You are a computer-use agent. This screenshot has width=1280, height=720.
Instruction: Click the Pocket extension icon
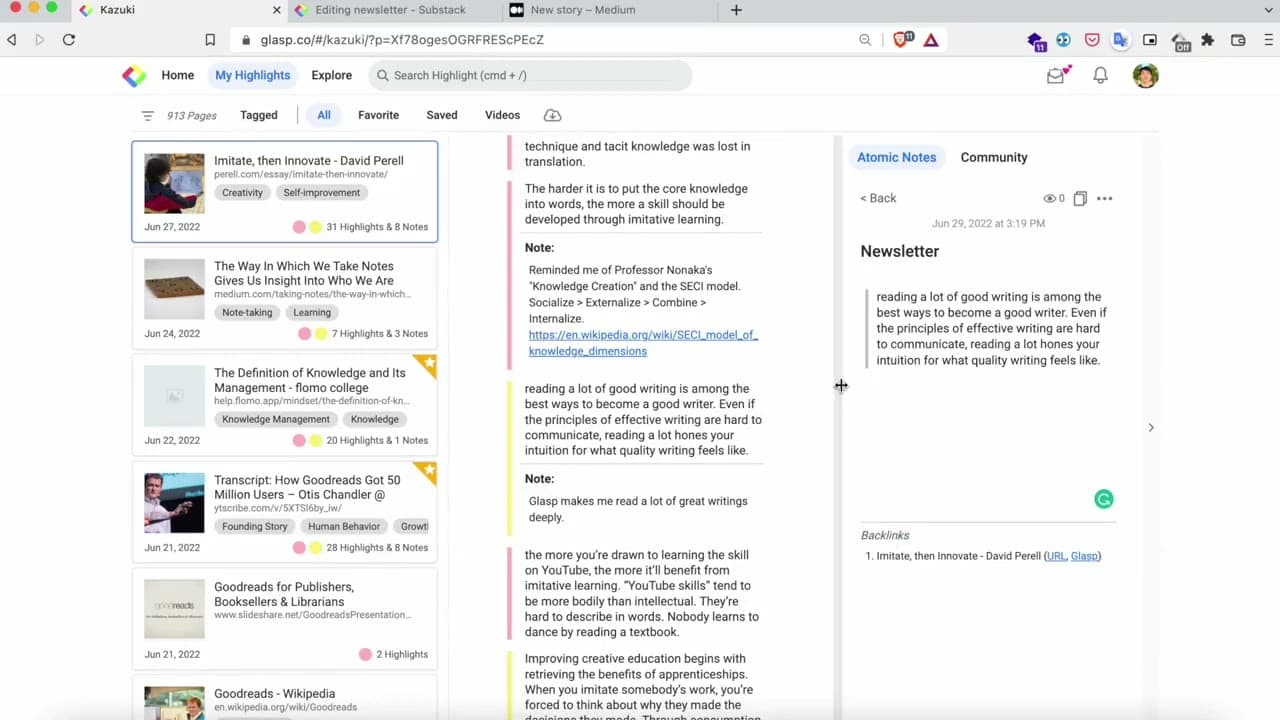point(1091,40)
